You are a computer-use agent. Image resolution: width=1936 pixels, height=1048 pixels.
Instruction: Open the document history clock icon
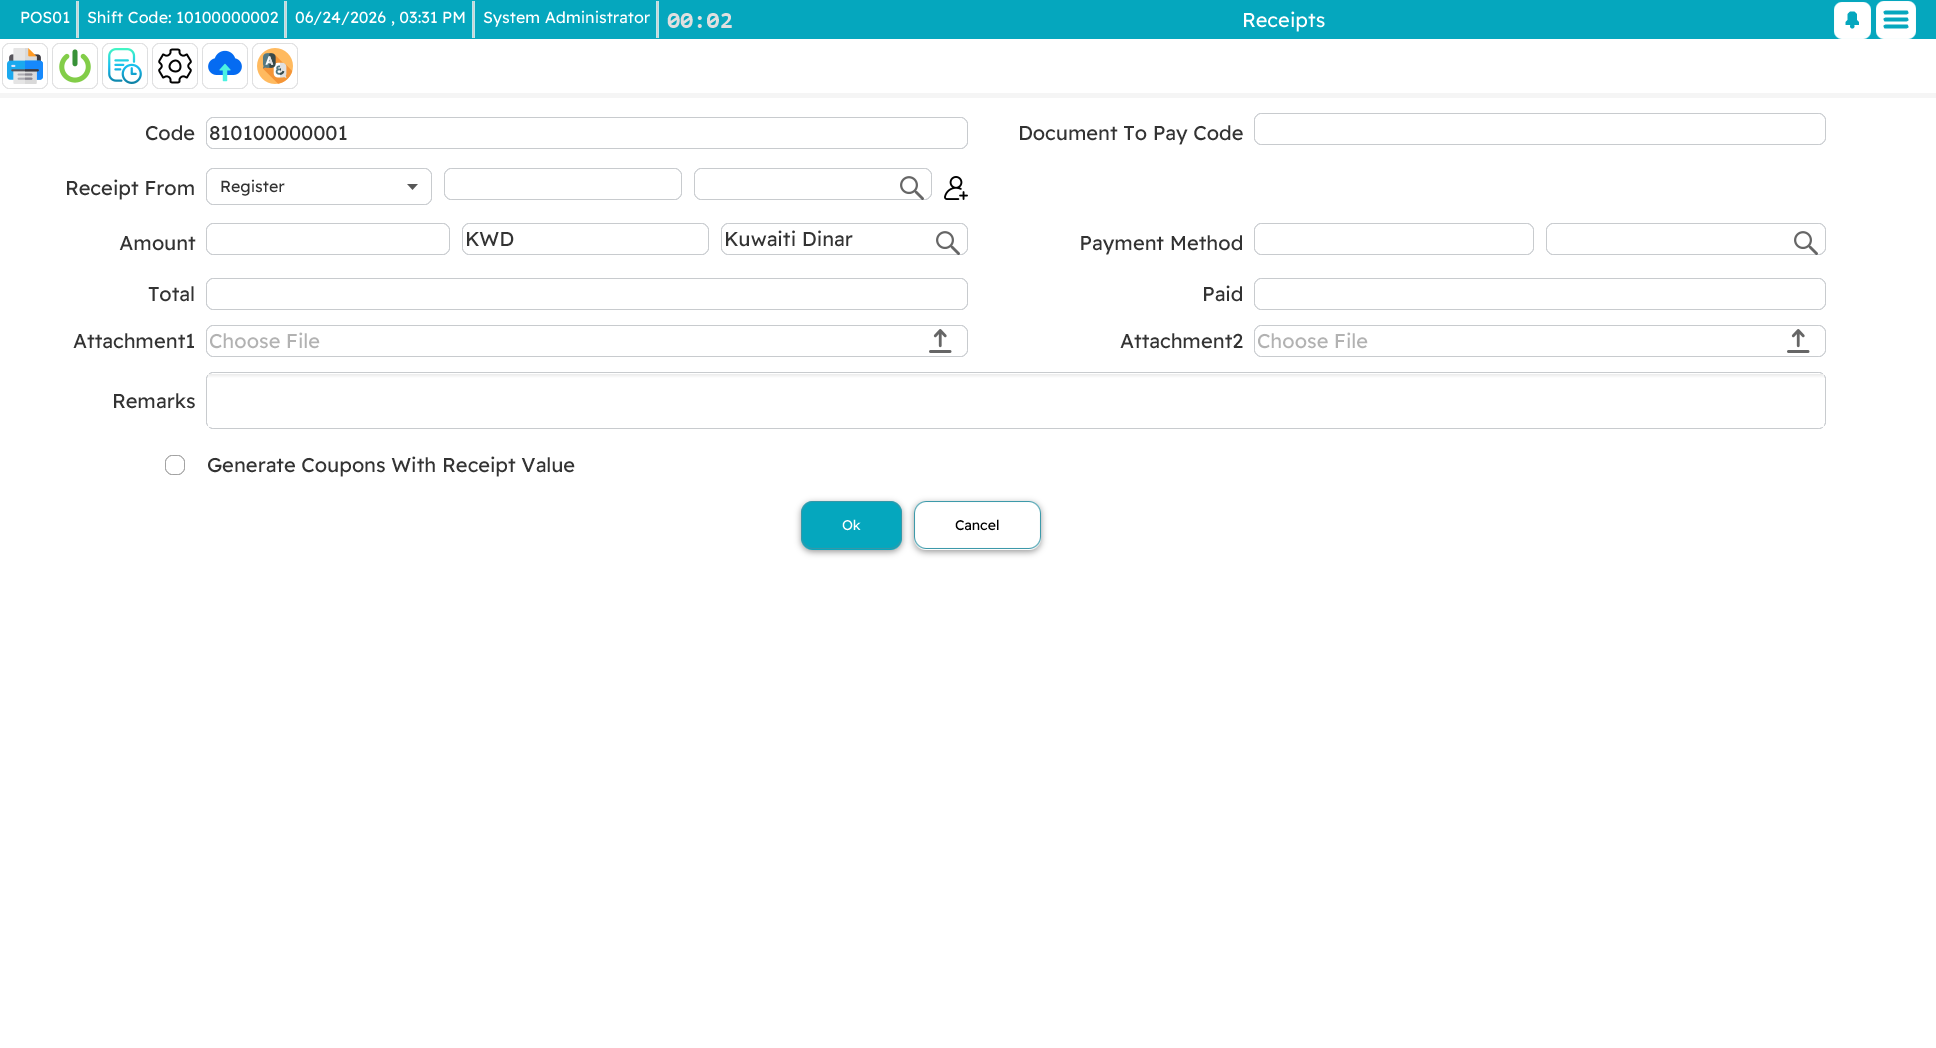(125, 67)
